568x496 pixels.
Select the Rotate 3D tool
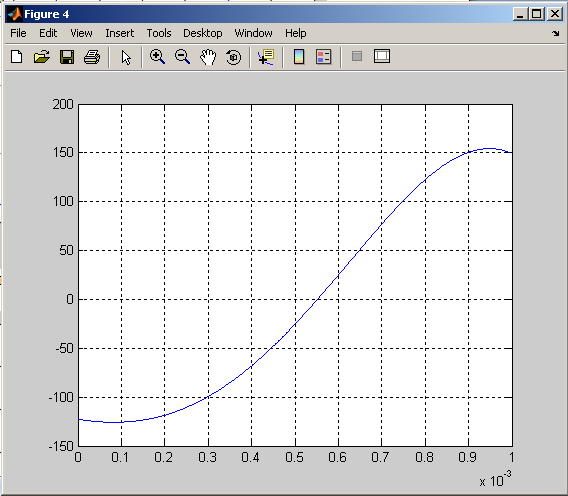[233, 57]
